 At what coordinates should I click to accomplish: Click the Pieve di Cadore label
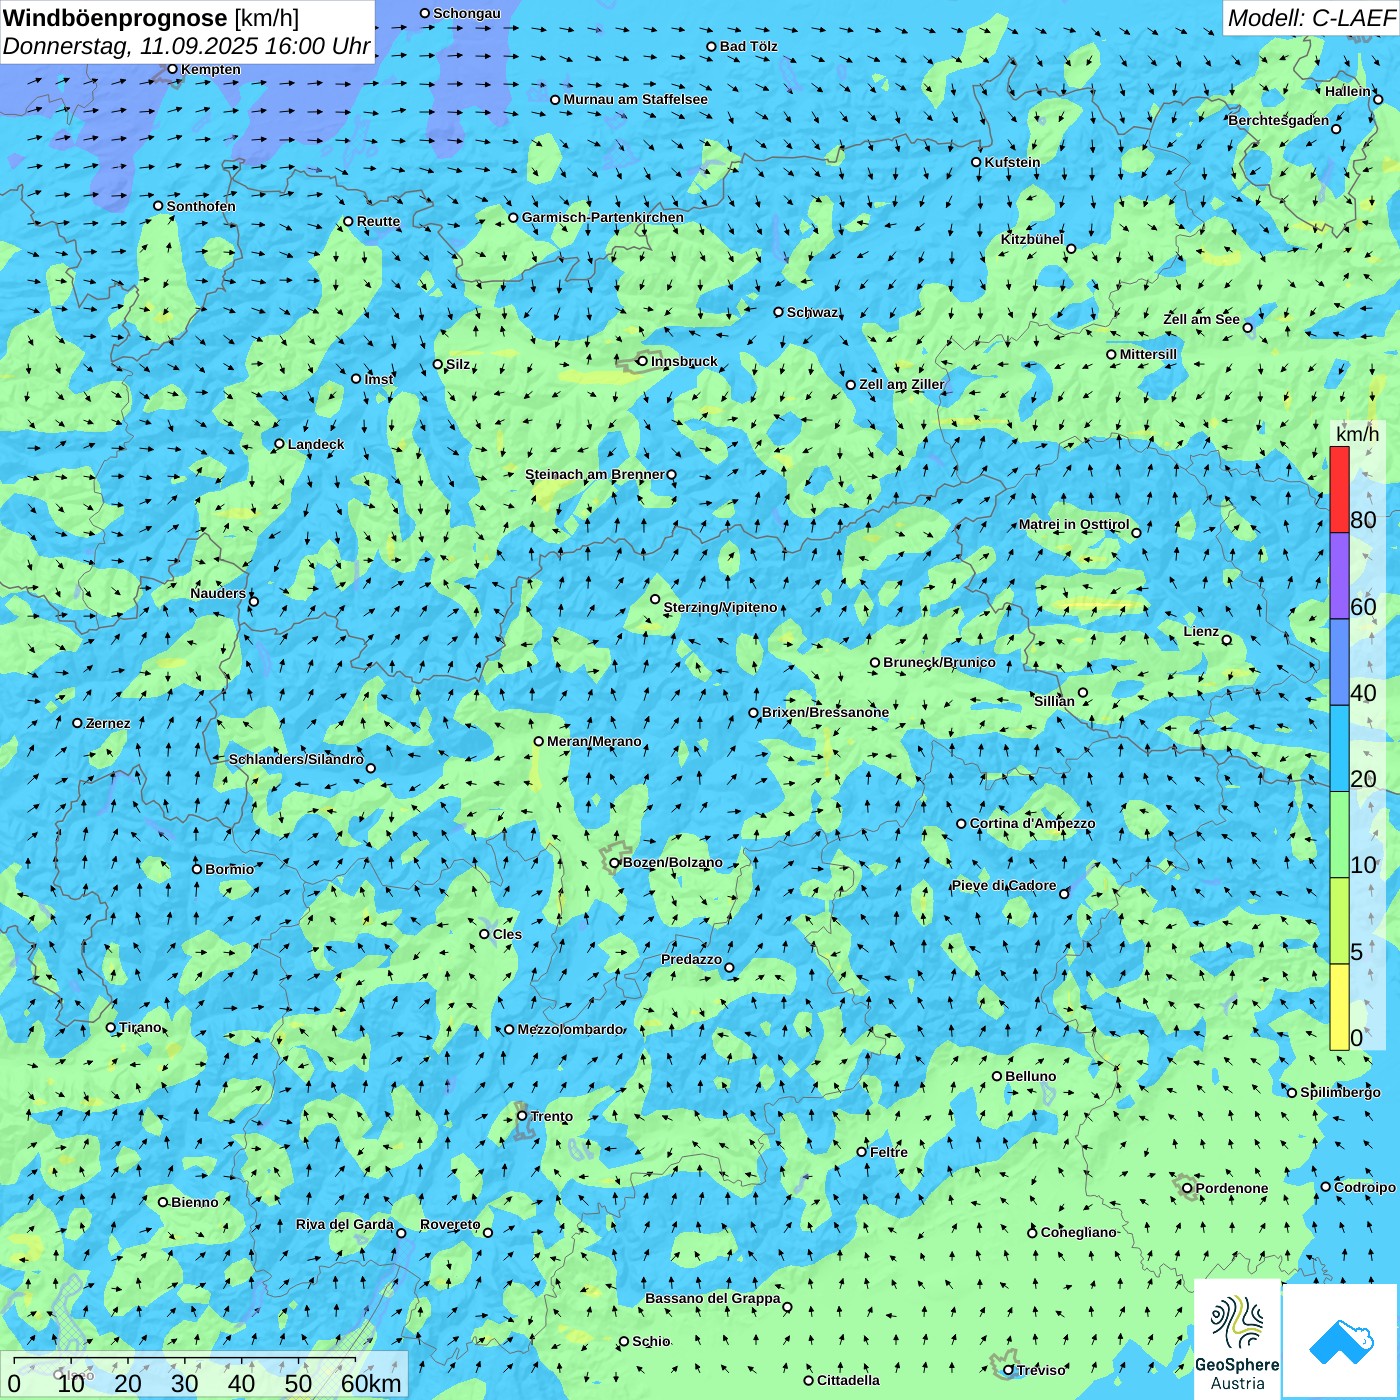pyautogui.click(x=1004, y=885)
